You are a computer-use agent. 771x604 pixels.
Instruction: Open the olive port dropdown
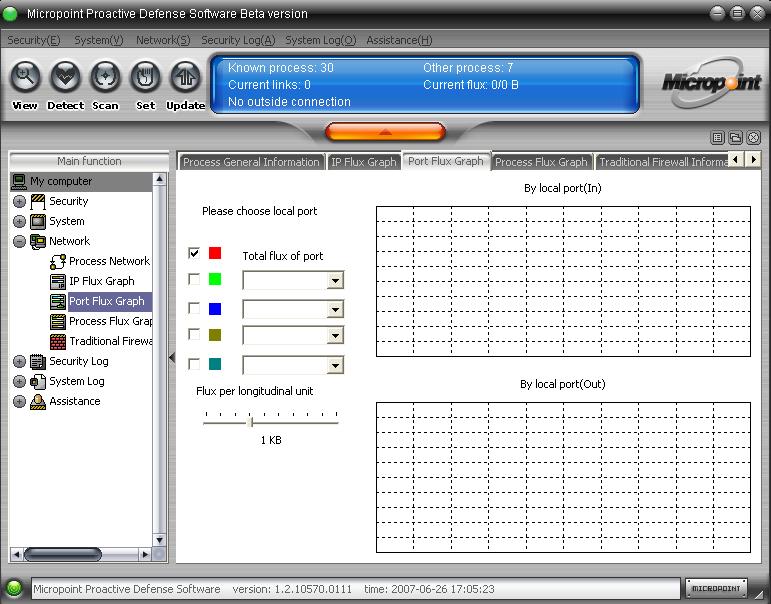tap(335, 336)
